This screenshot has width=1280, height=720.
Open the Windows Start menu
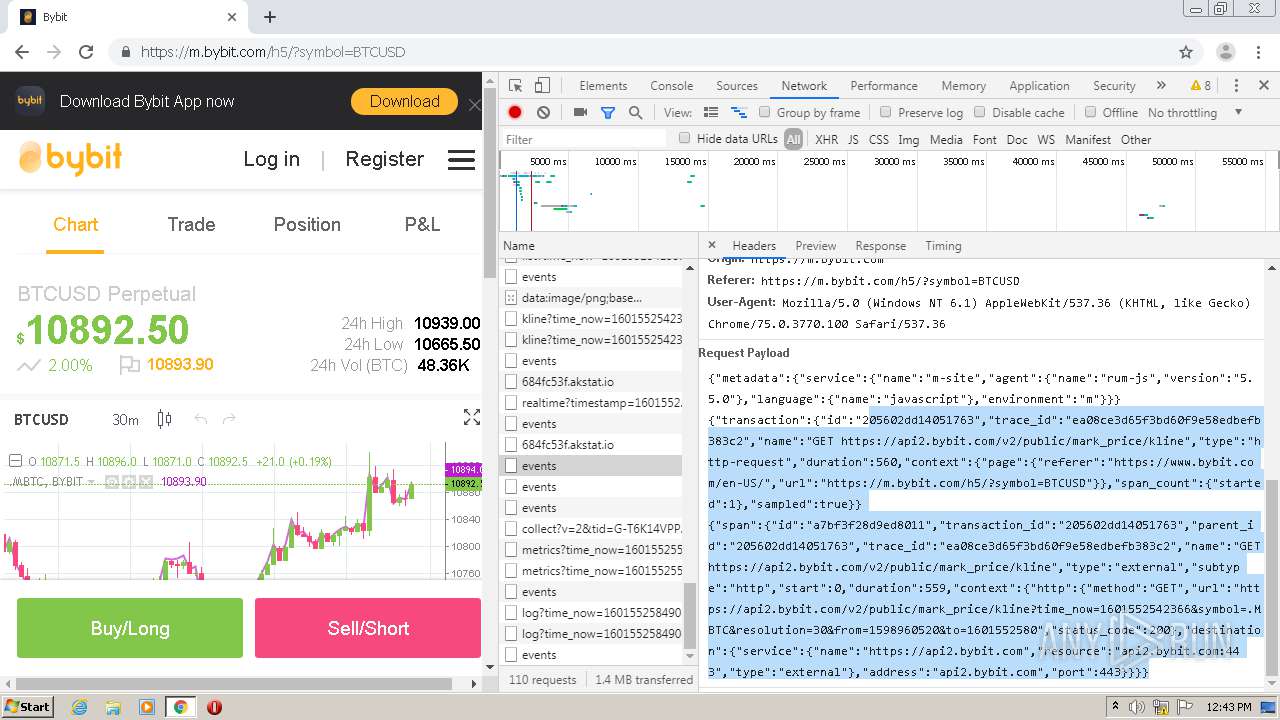27,707
